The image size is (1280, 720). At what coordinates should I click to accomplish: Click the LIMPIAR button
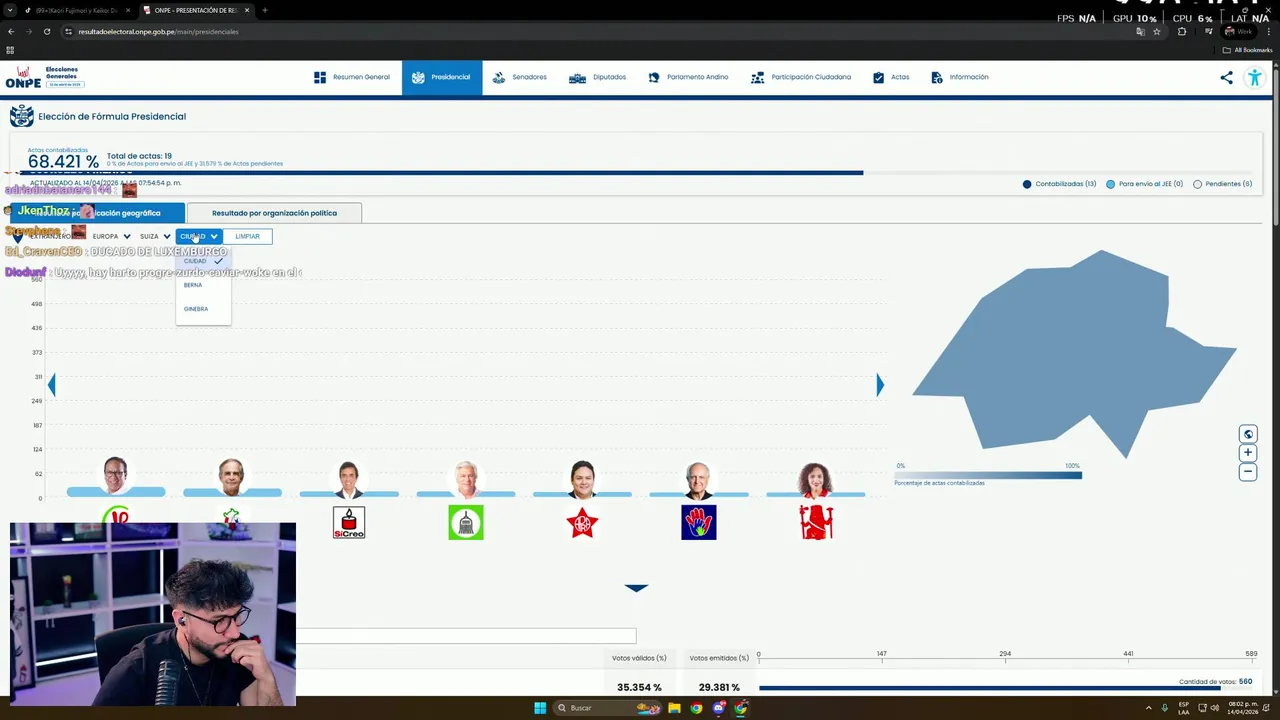247,237
